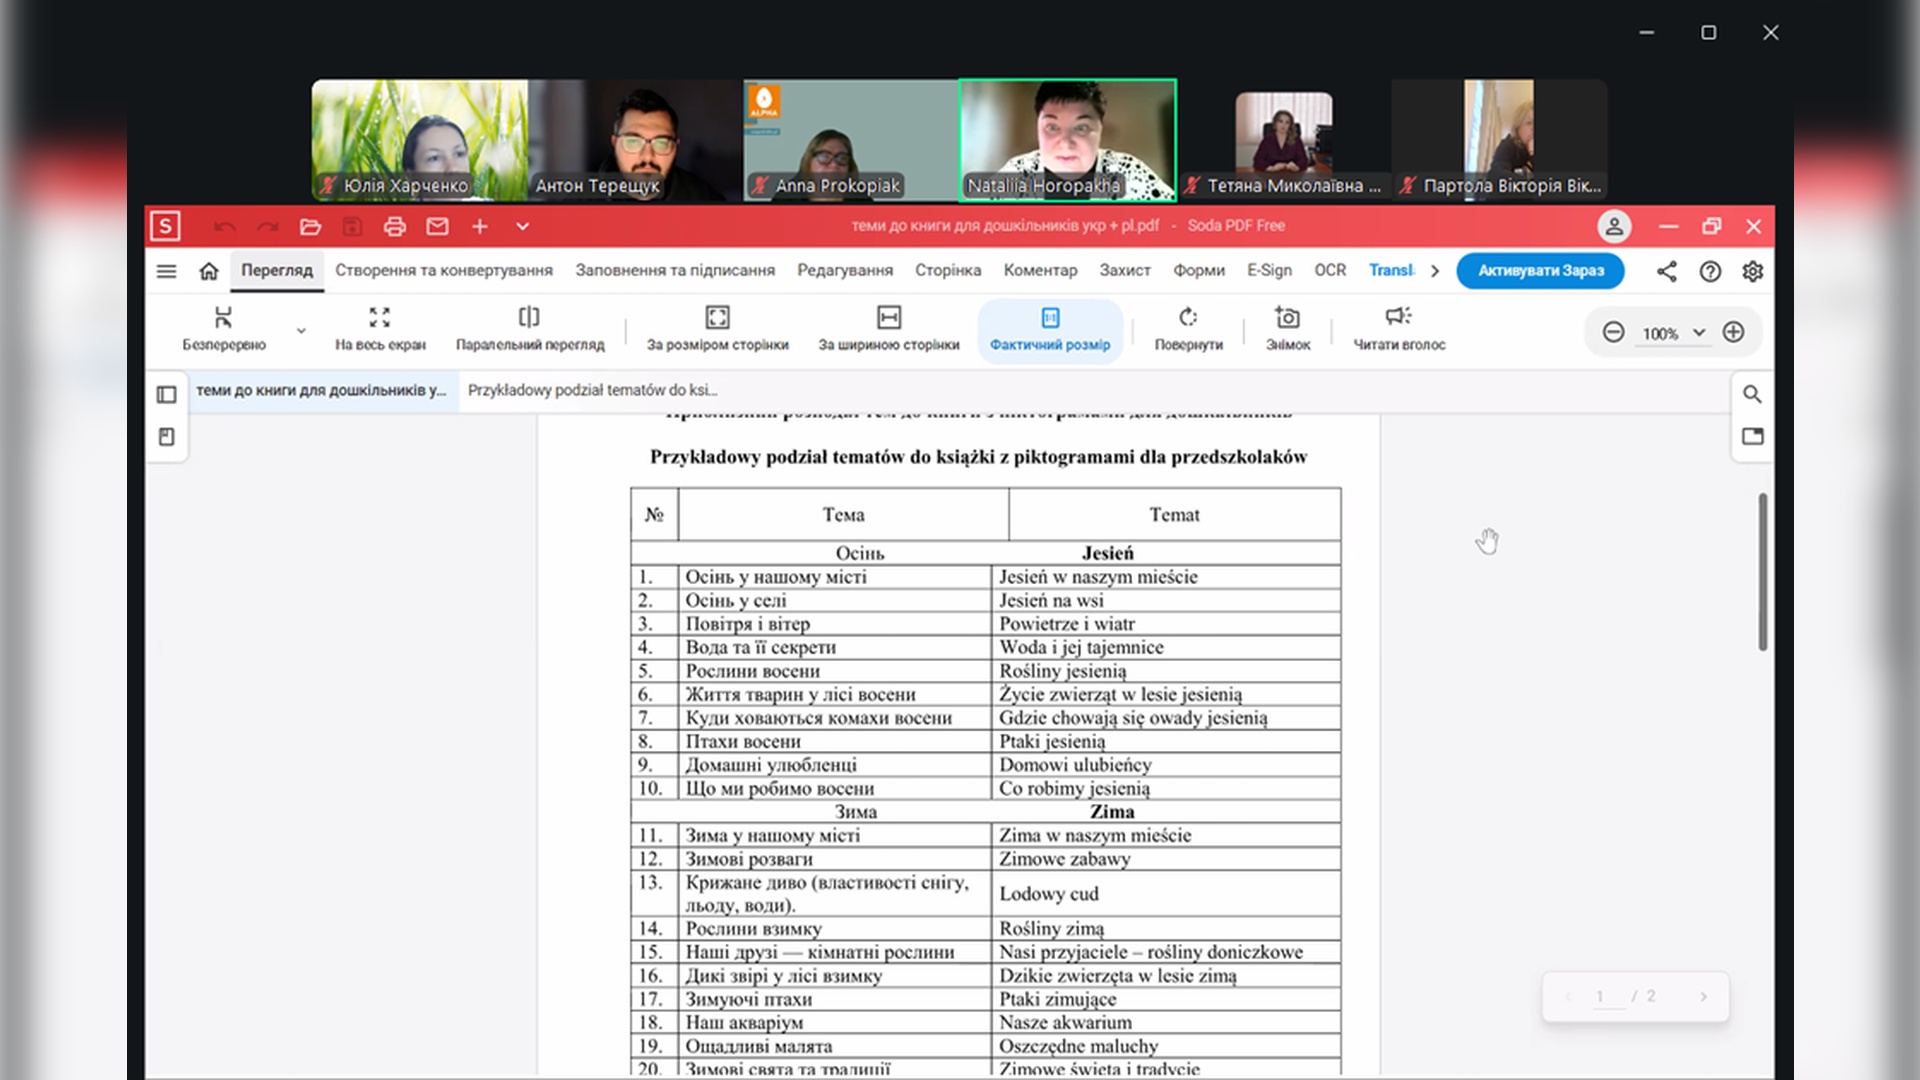The width and height of the screenshot is (1920, 1080).
Task: Toggle the left sidebar panel icon
Action: [x=167, y=394]
